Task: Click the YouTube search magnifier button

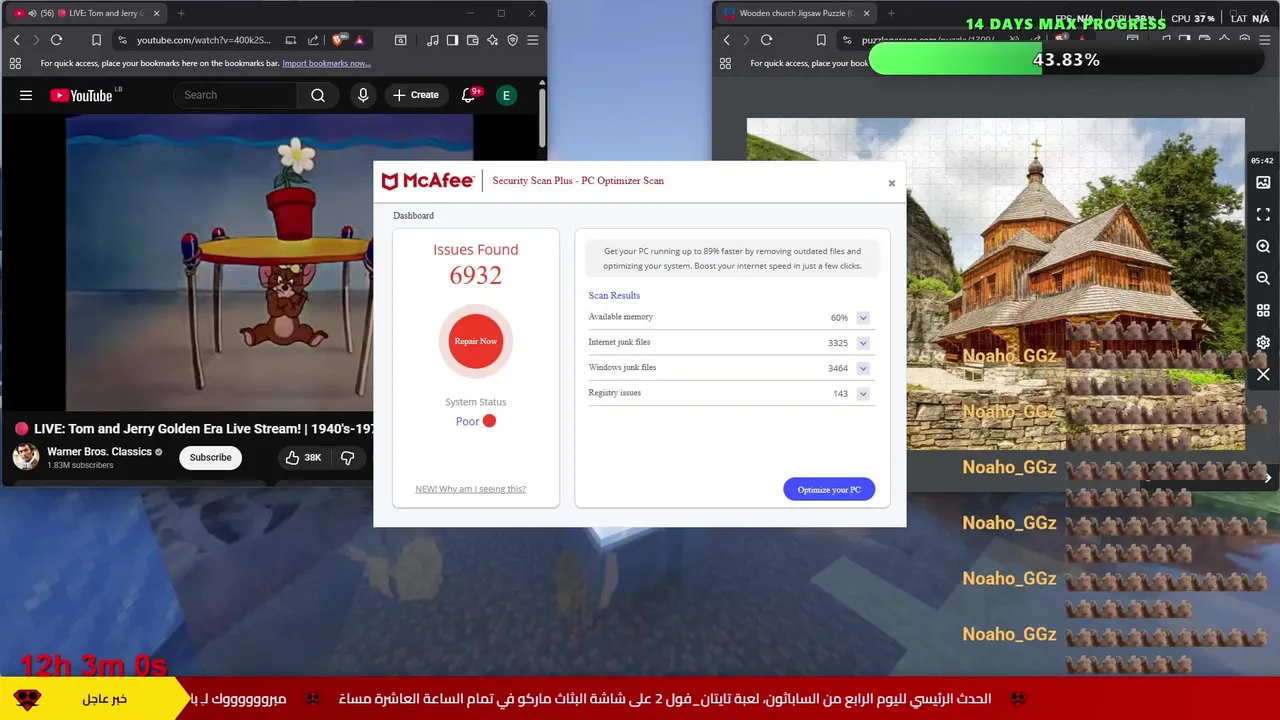Action: [x=318, y=95]
